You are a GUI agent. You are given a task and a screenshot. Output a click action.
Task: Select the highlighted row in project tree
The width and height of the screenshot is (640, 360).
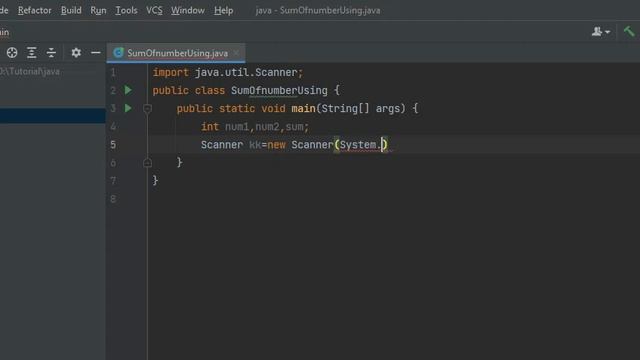click(x=53, y=116)
